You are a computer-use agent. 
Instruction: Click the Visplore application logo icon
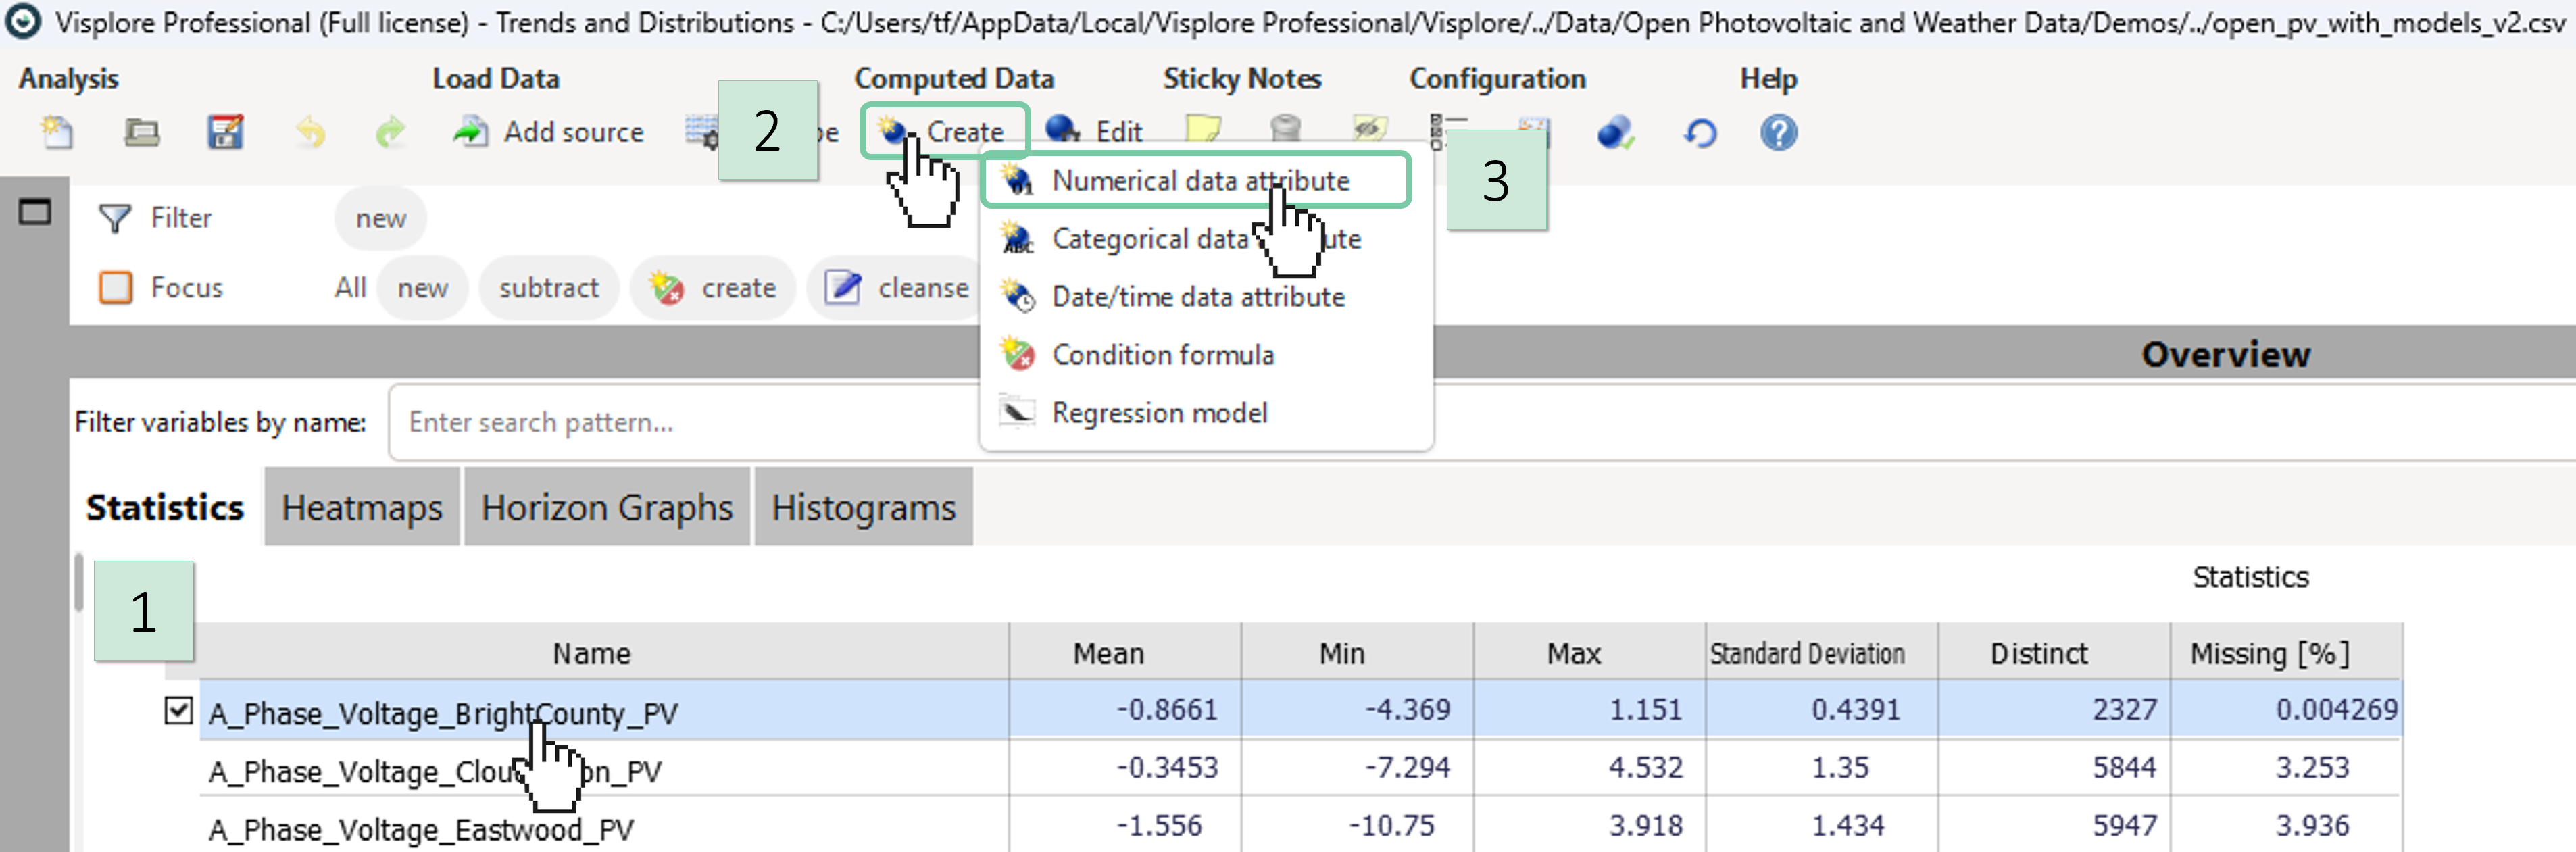click(22, 21)
